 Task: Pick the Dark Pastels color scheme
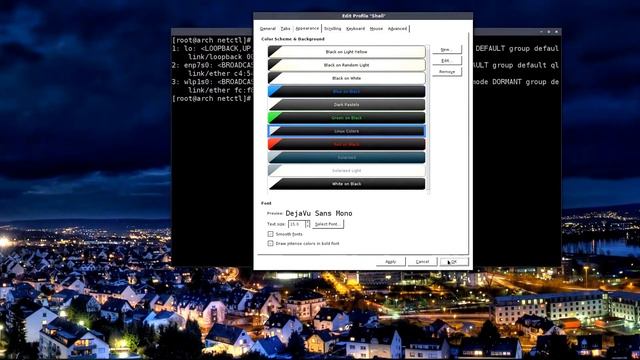coord(346,104)
